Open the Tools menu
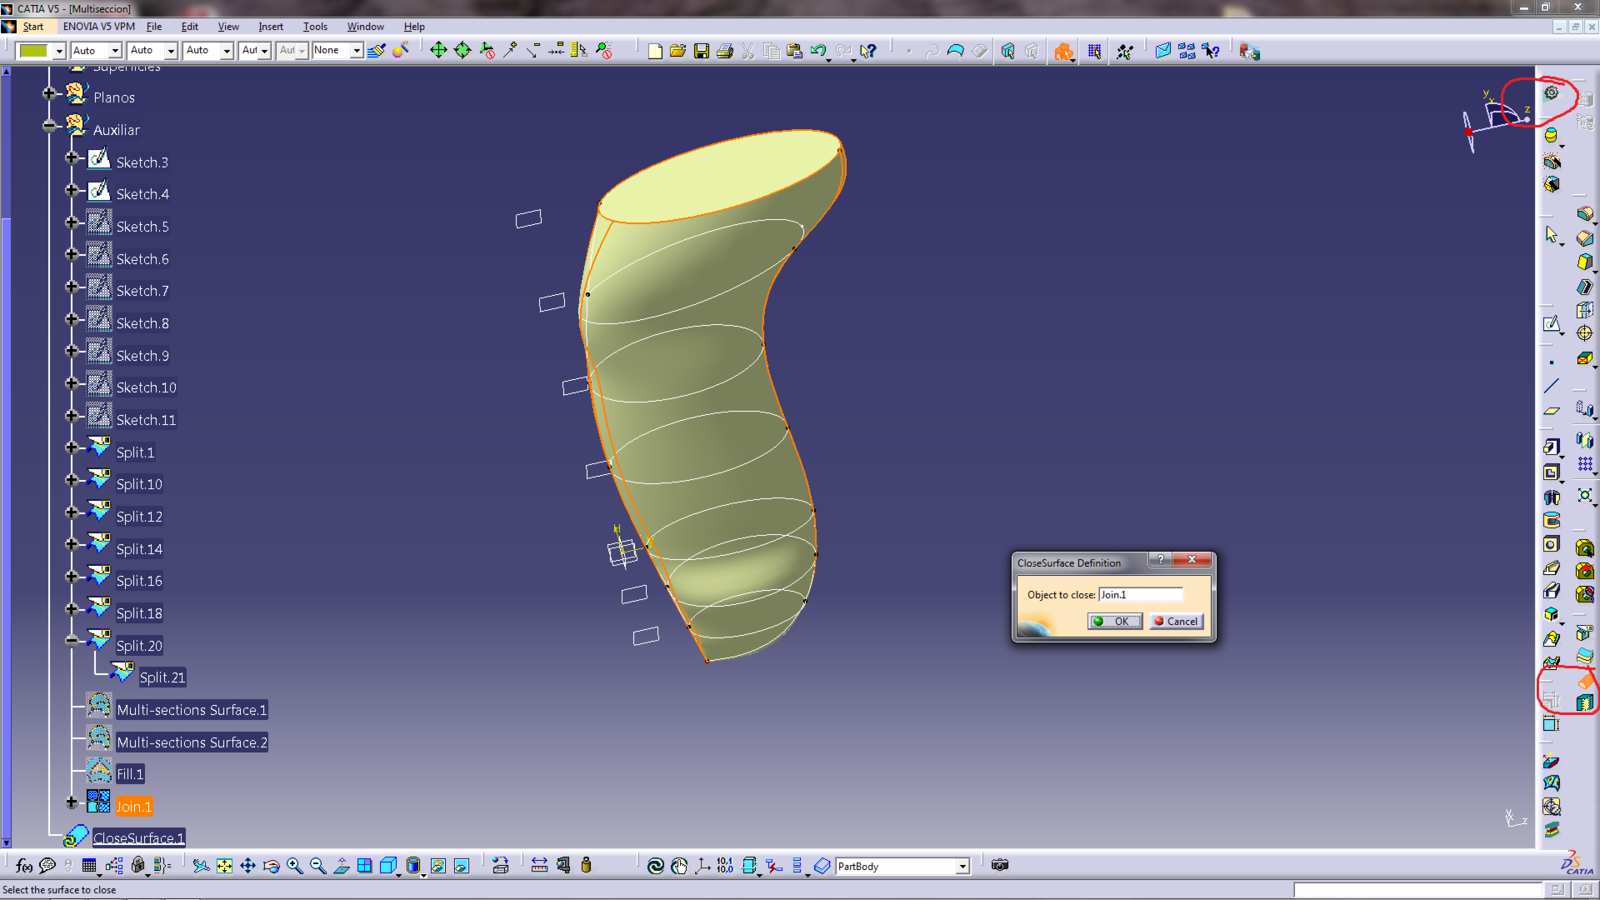Screen dimensions: 1600x900 coord(315,27)
